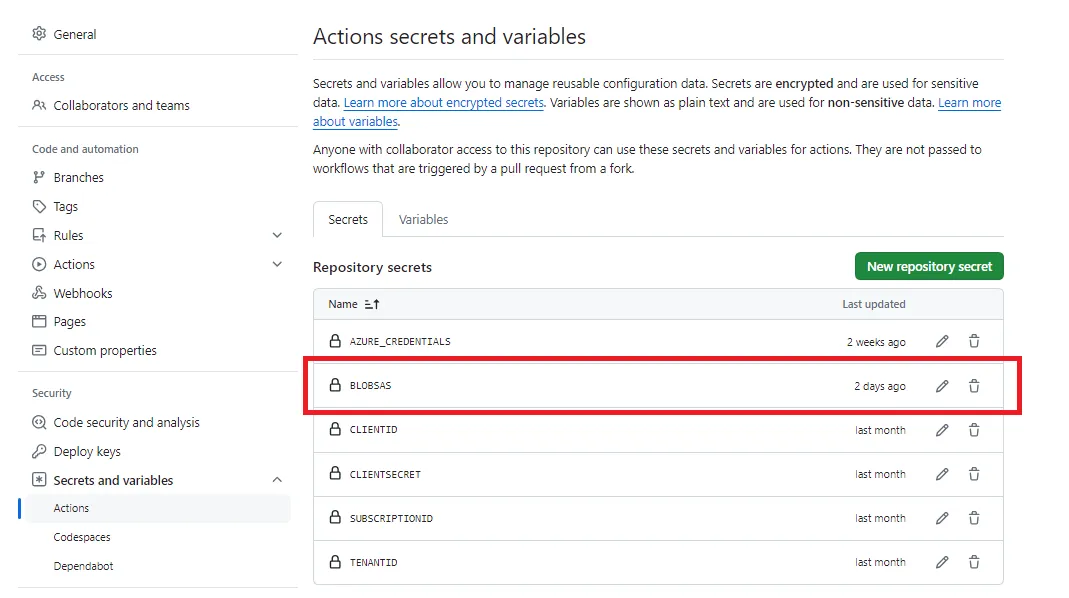1069x598 pixels.
Task: Go to Branches settings
Action: (x=78, y=177)
